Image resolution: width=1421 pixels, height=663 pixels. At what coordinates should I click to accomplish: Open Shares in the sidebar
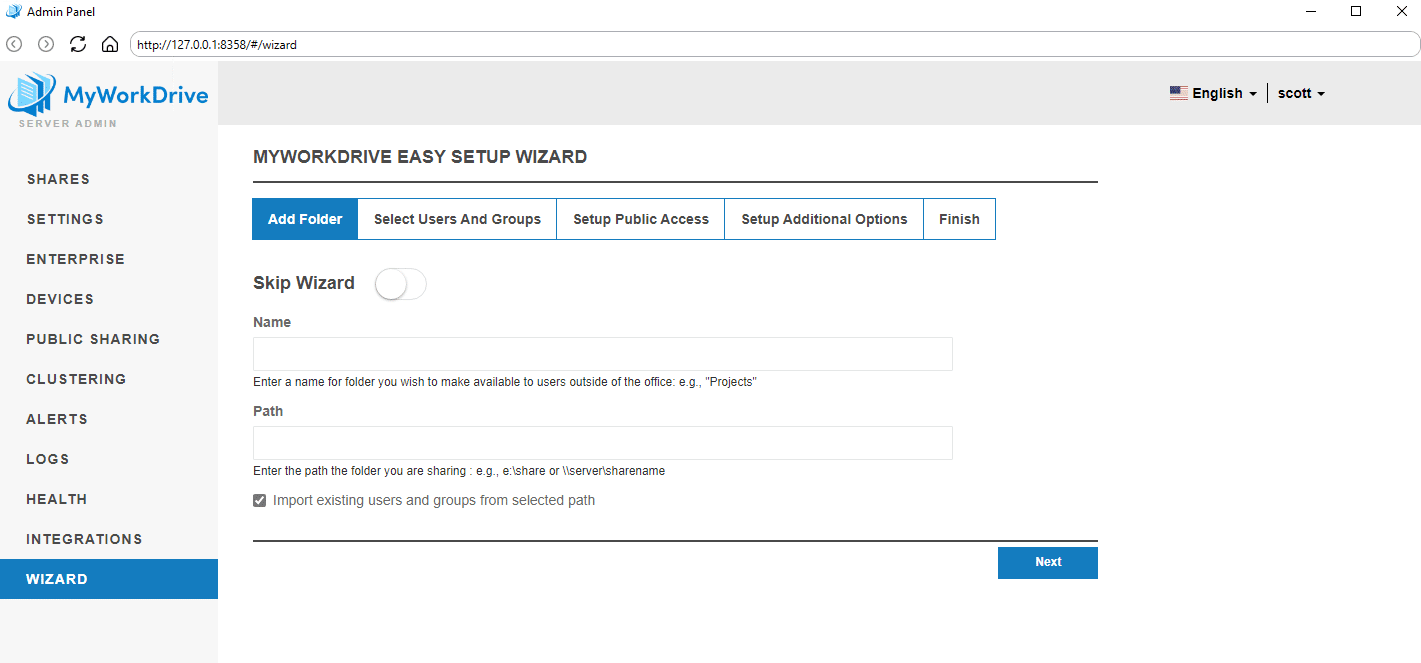click(58, 179)
